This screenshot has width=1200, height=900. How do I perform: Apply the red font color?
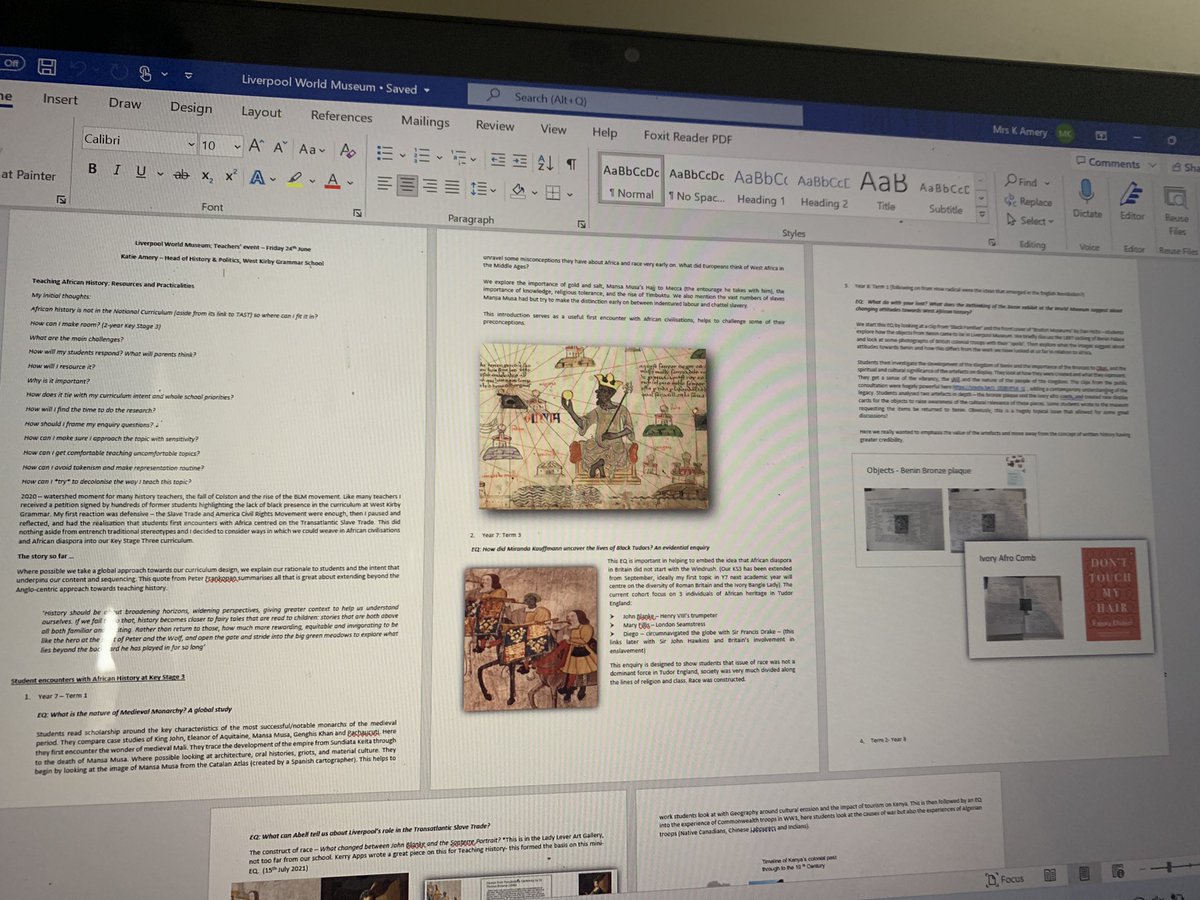pos(335,183)
